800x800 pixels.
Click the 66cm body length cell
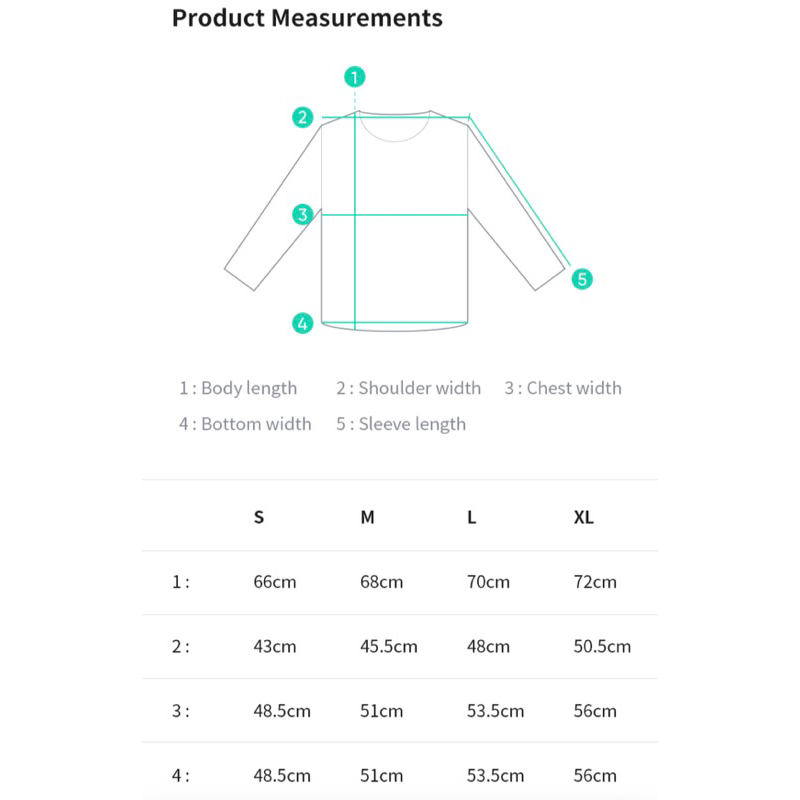pyautogui.click(x=275, y=582)
